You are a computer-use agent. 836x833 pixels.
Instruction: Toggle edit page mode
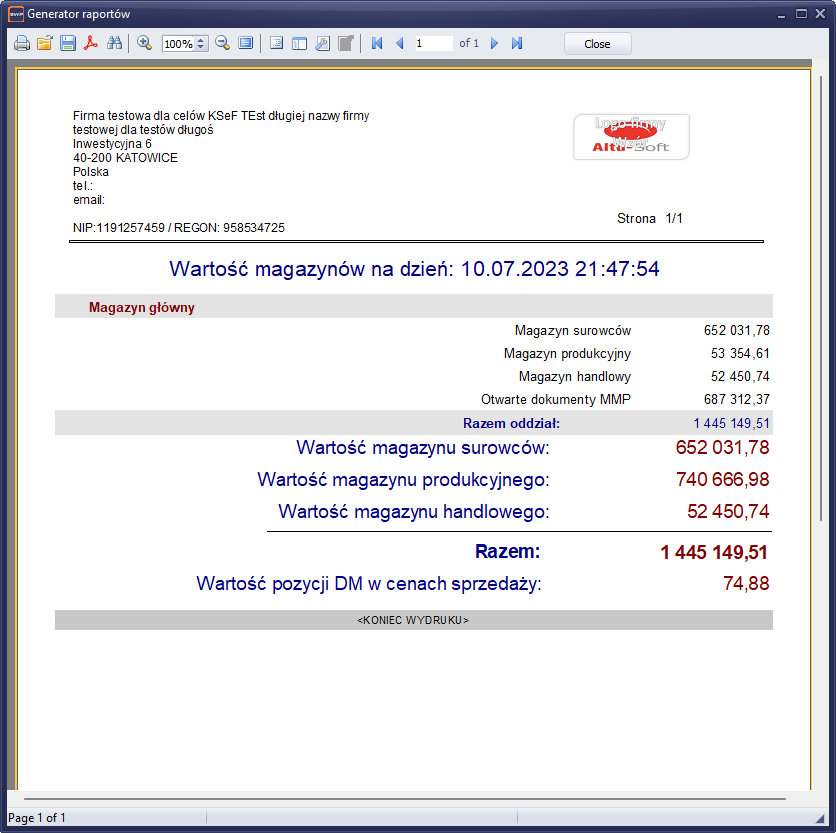coord(345,44)
